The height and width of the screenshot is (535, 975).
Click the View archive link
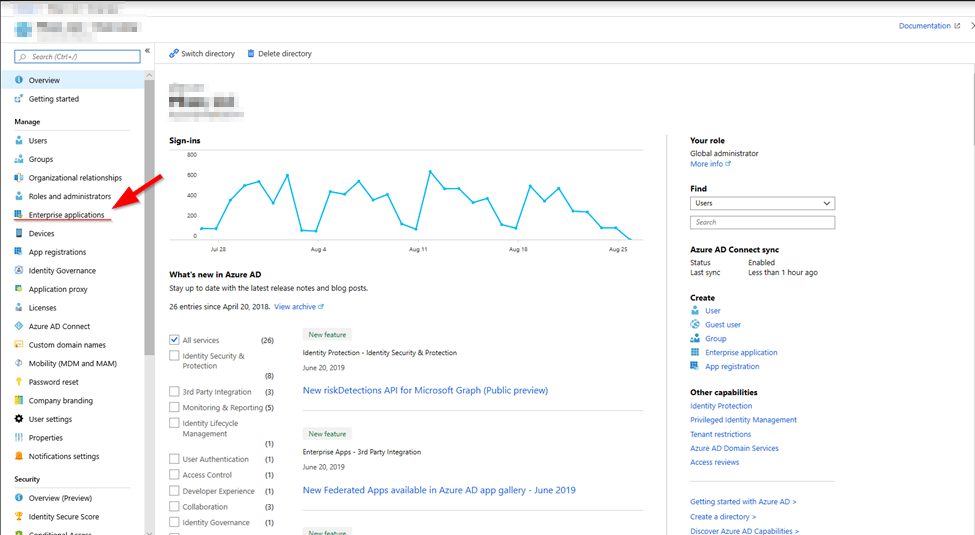298,307
